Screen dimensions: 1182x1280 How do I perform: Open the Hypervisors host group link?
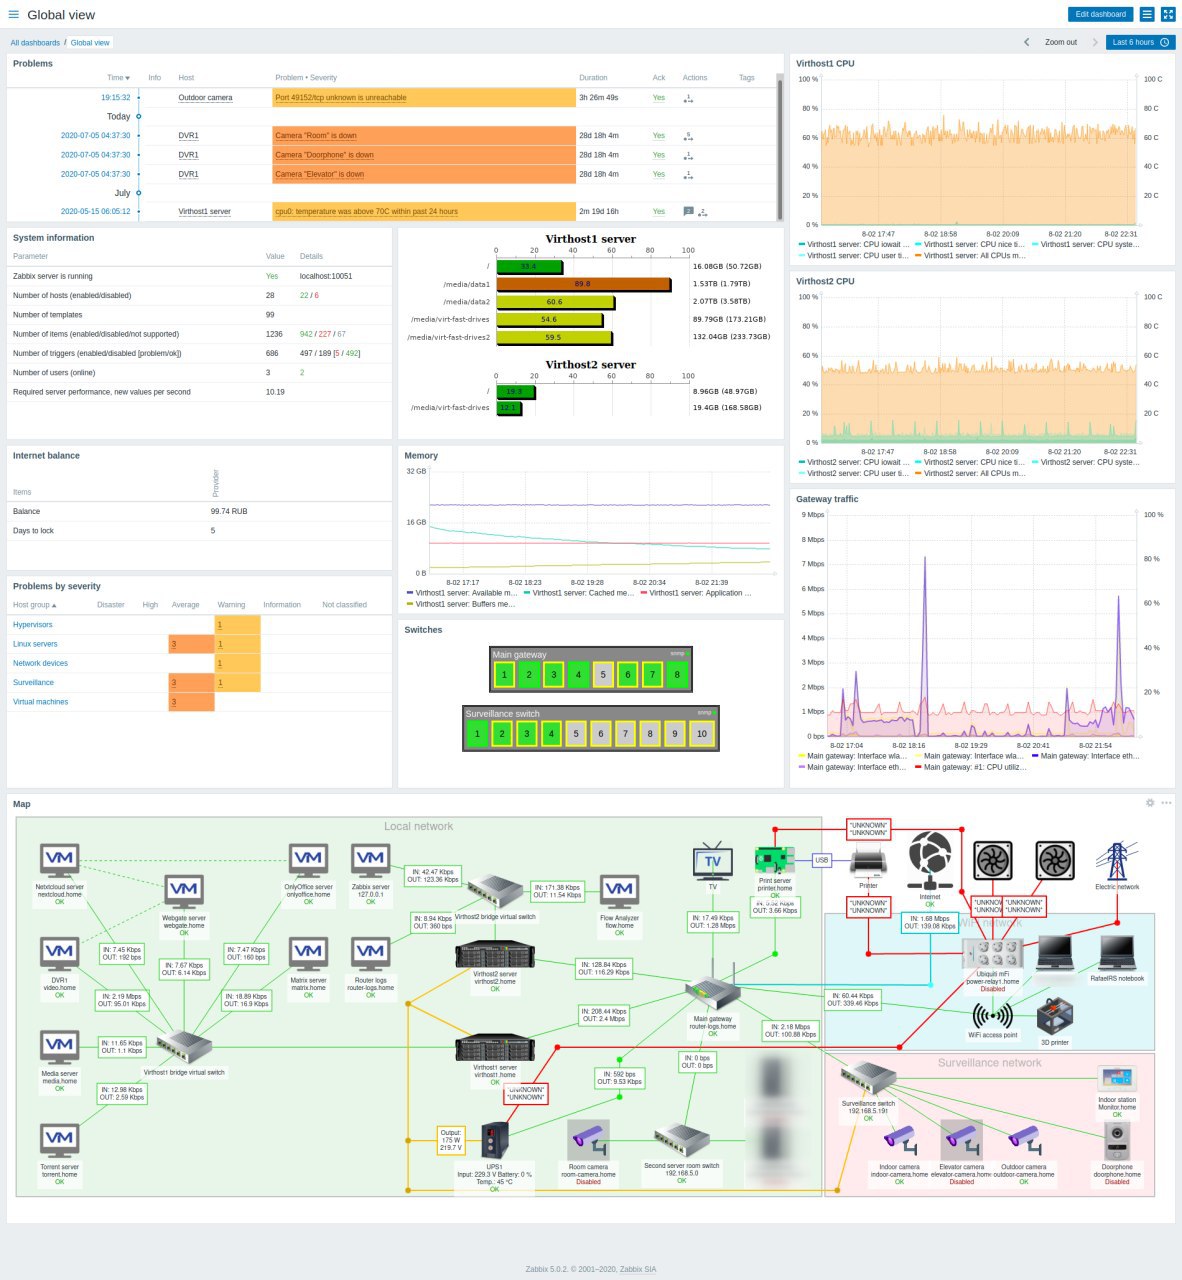[x=33, y=625]
